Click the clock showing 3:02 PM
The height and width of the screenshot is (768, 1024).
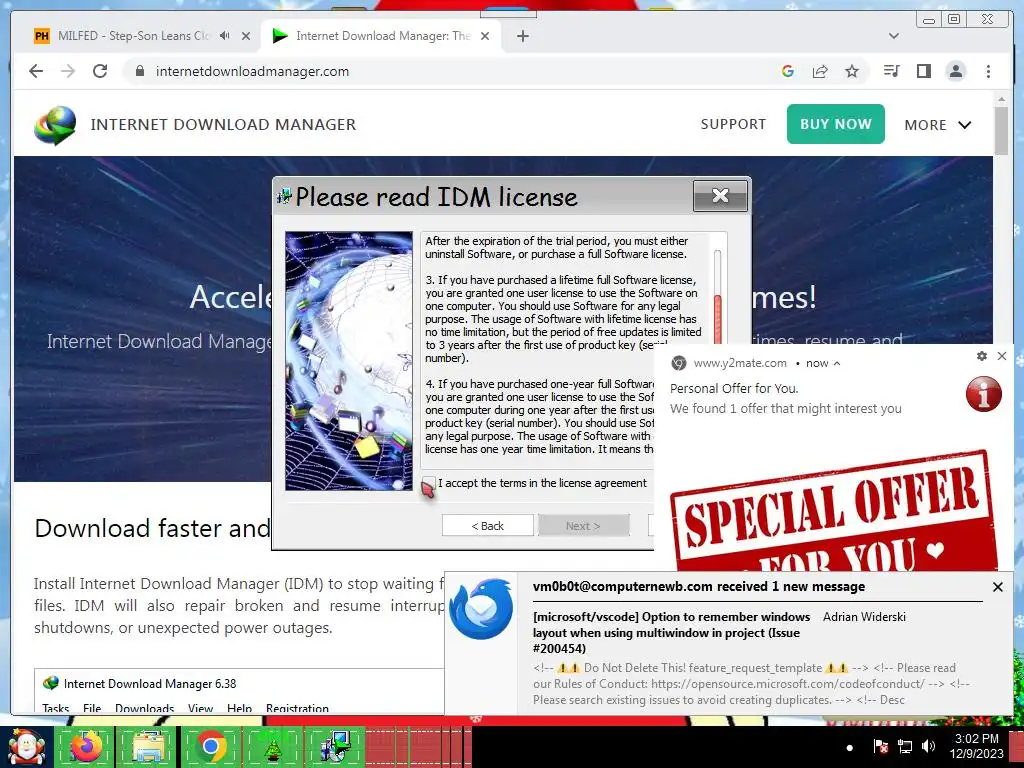[x=976, y=739]
